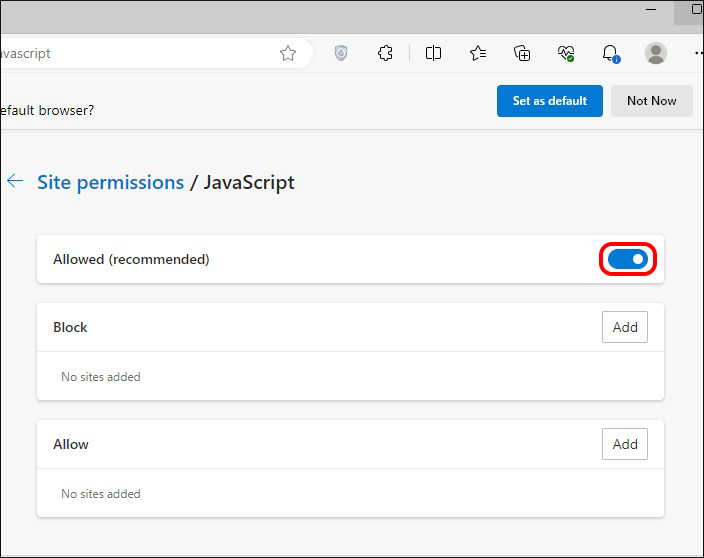Add a site to Block list
Viewport: 704px width, 558px height.
pyautogui.click(x=625, y=327)
